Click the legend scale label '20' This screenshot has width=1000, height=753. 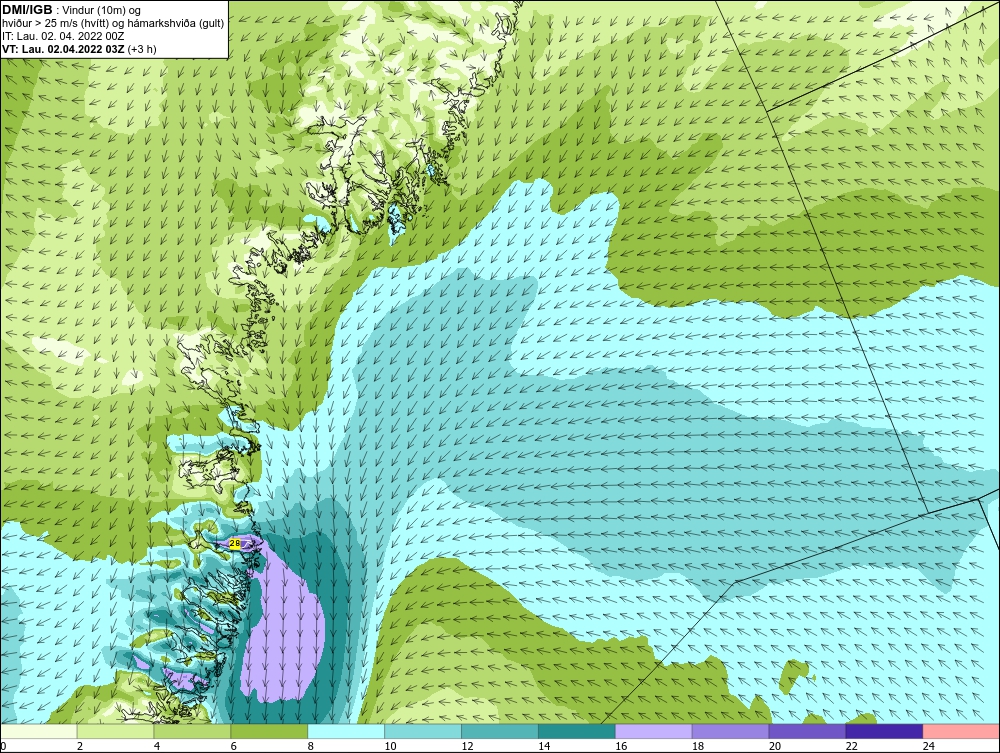pyautogui.click(x=775, y=746)
